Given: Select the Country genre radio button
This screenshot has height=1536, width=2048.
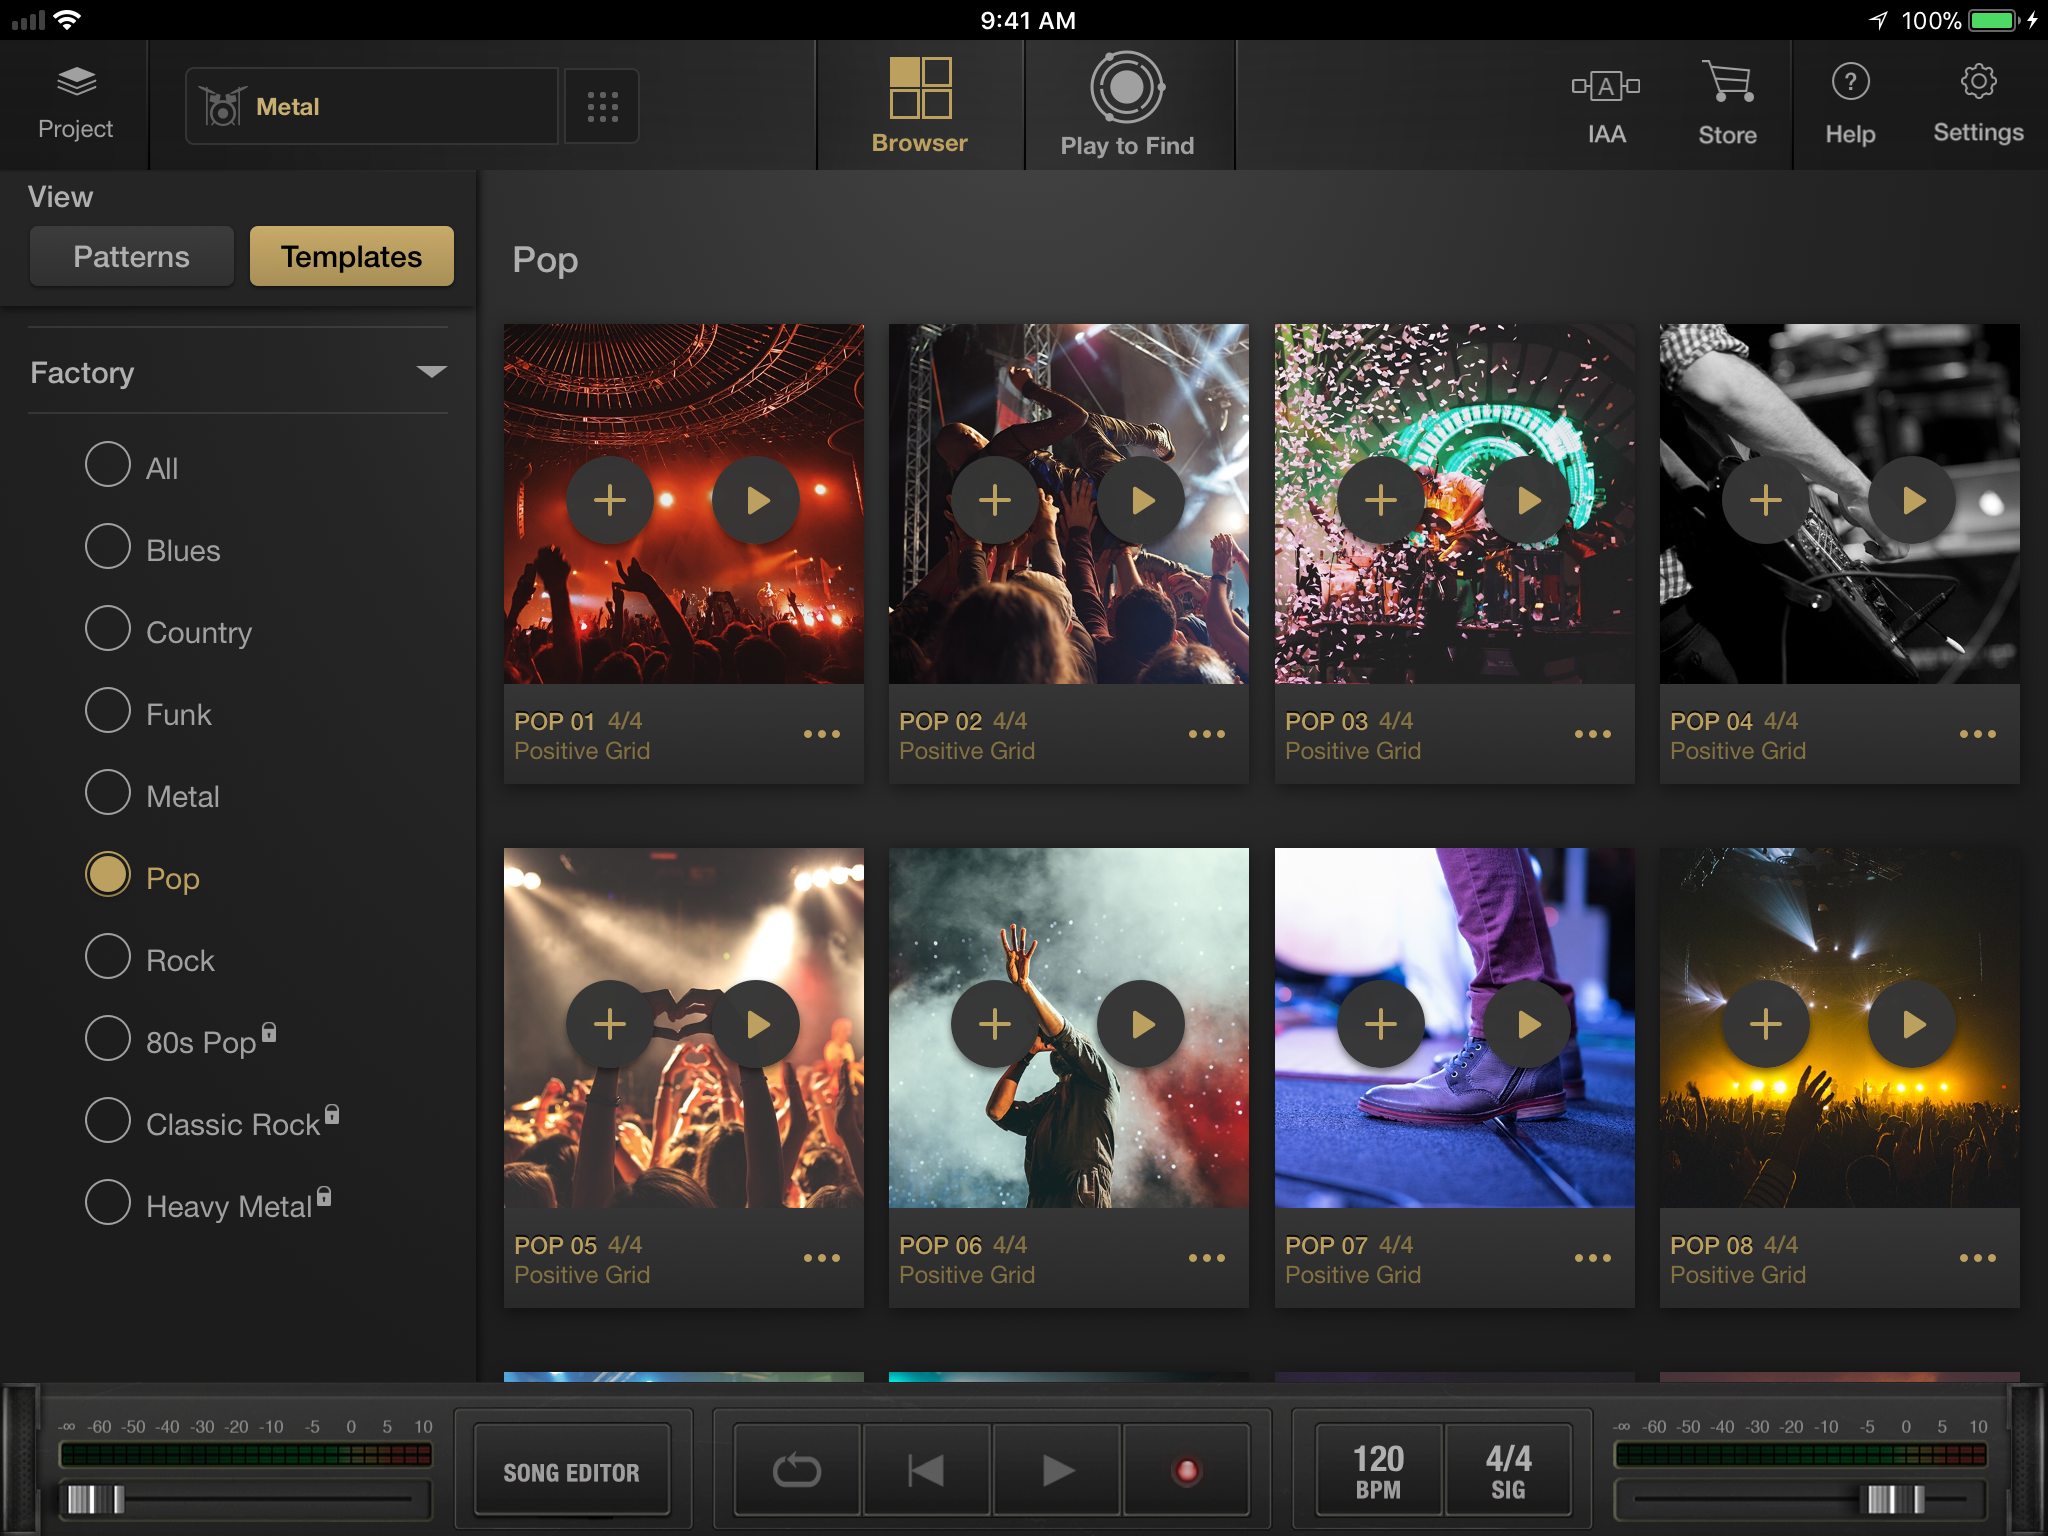Looking at the screenshot, I should coord(108,629).
